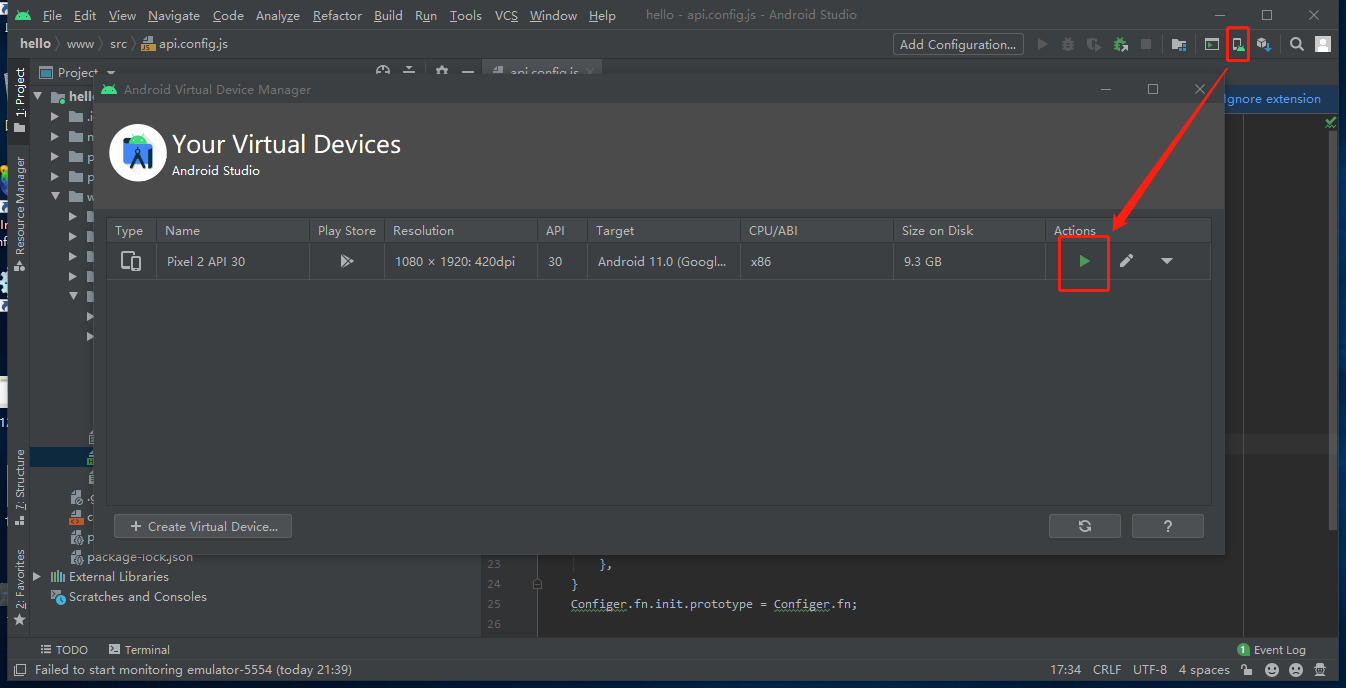
Task: Open the Event Log
Action: coord(1271,650)
